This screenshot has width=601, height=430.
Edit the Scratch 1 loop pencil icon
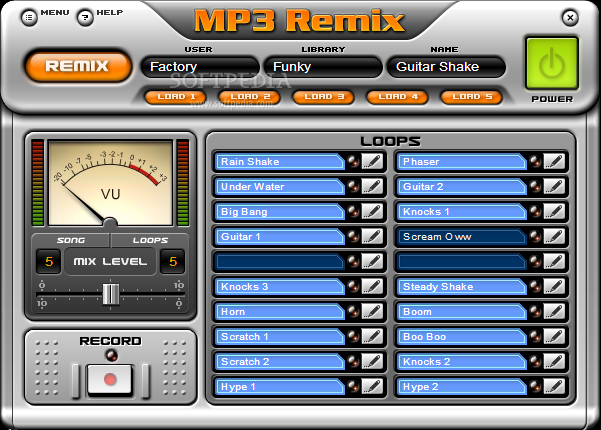coord(372,336)
